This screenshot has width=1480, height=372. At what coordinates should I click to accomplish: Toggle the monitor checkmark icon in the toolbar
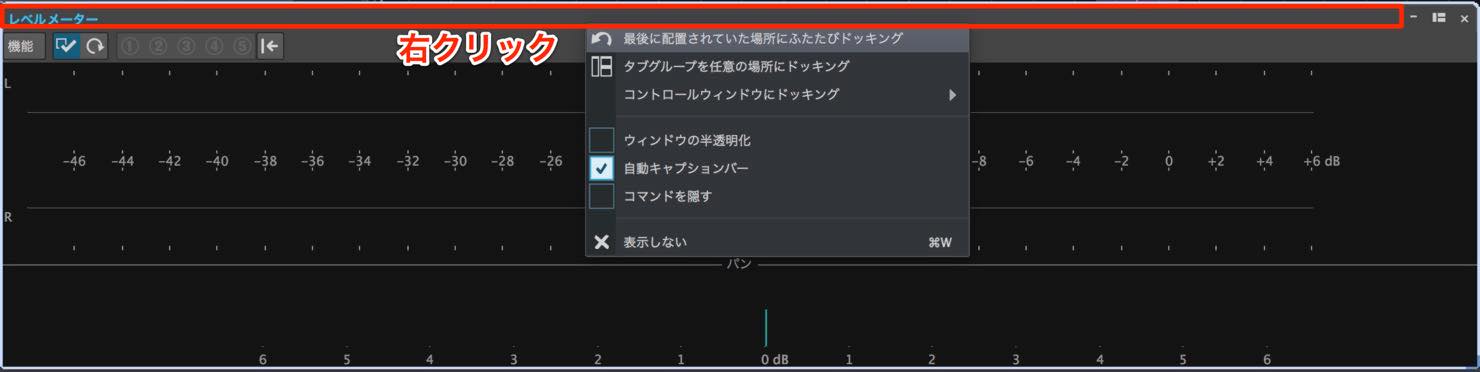point(67,46)
